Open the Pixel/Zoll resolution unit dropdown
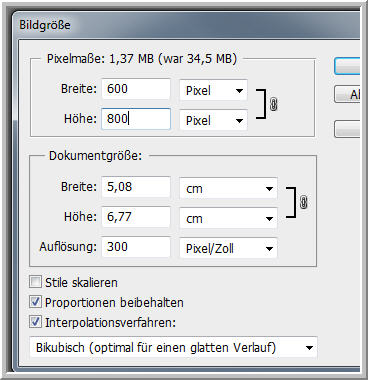 pos(228,248)
